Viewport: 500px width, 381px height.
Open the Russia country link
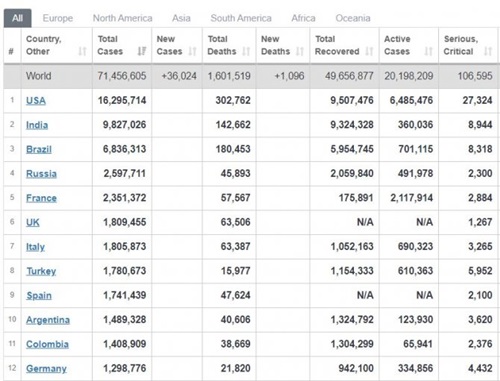41,174
